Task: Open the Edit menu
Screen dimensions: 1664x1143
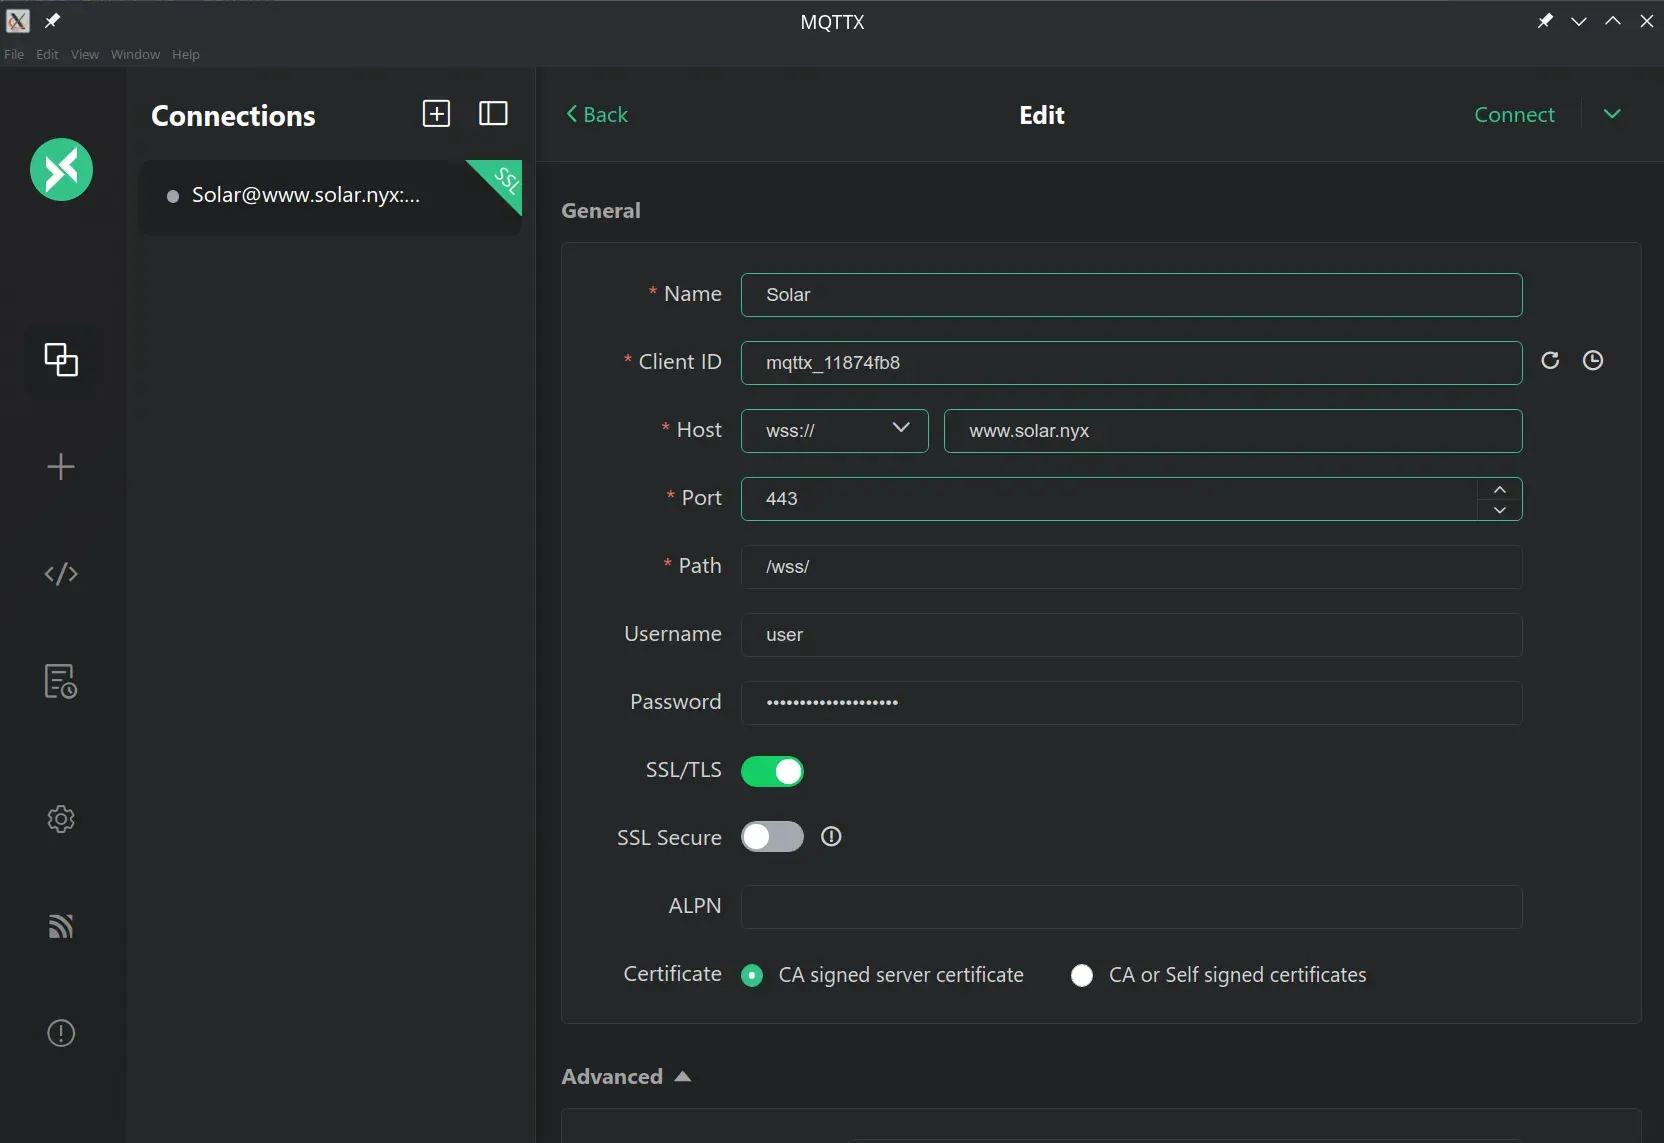Action: coord(47,54)
